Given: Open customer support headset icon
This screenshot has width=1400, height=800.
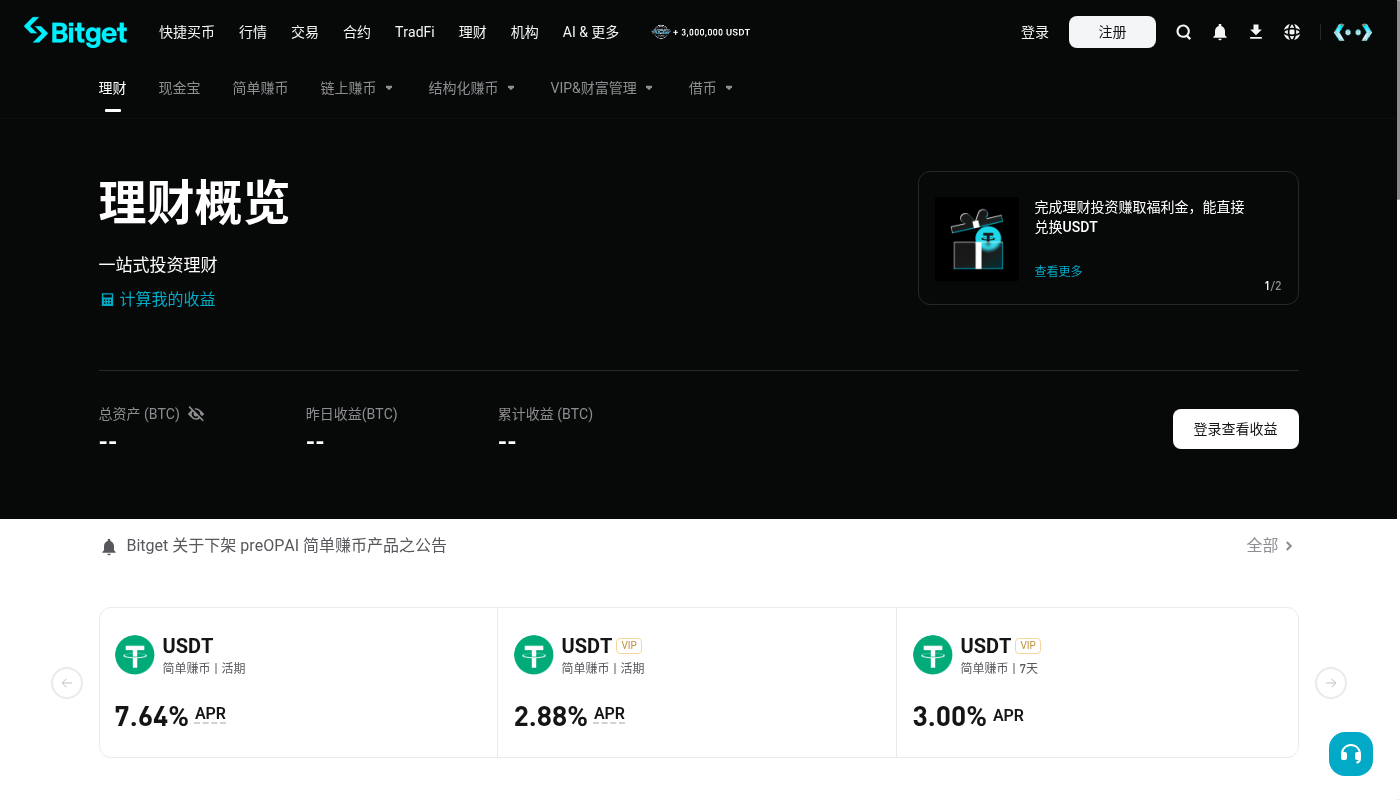Looking at the screenshot, I should 1351,754.
